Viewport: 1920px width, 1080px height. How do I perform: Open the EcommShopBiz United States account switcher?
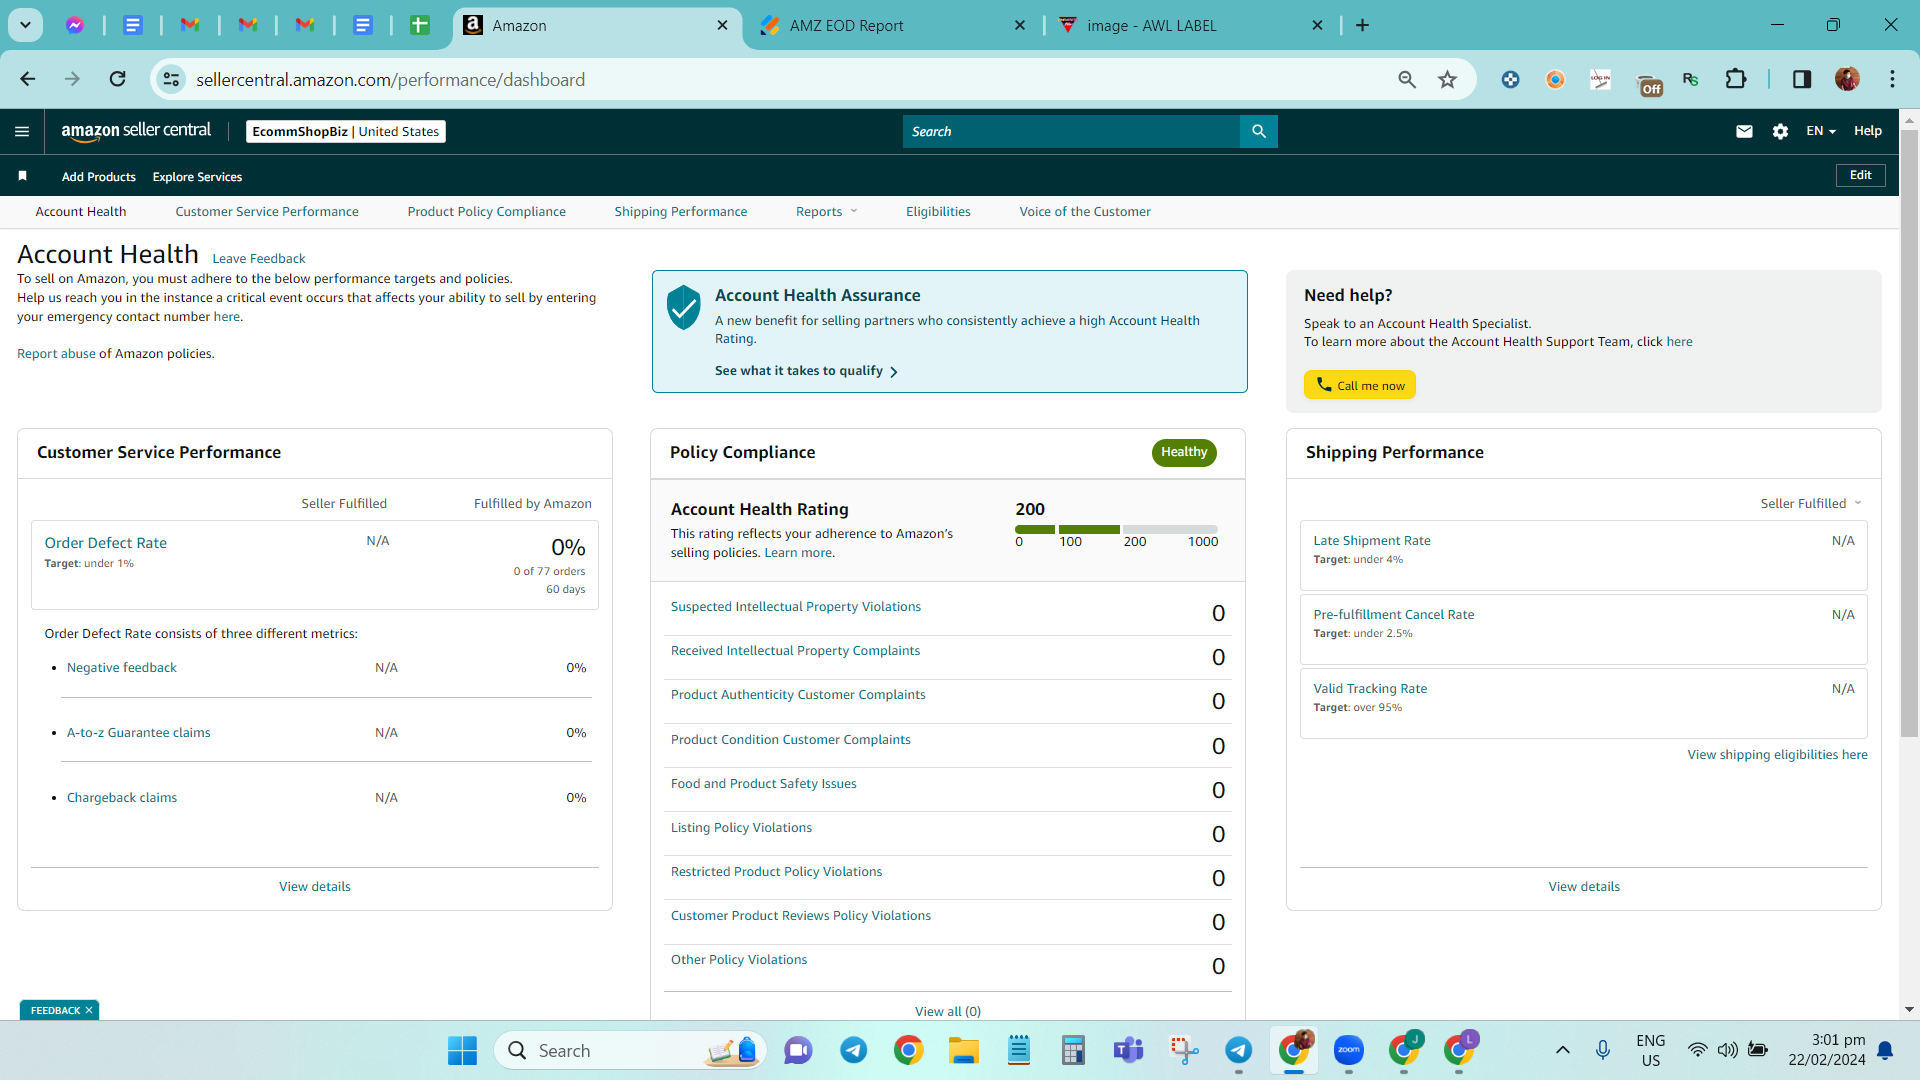346,131
